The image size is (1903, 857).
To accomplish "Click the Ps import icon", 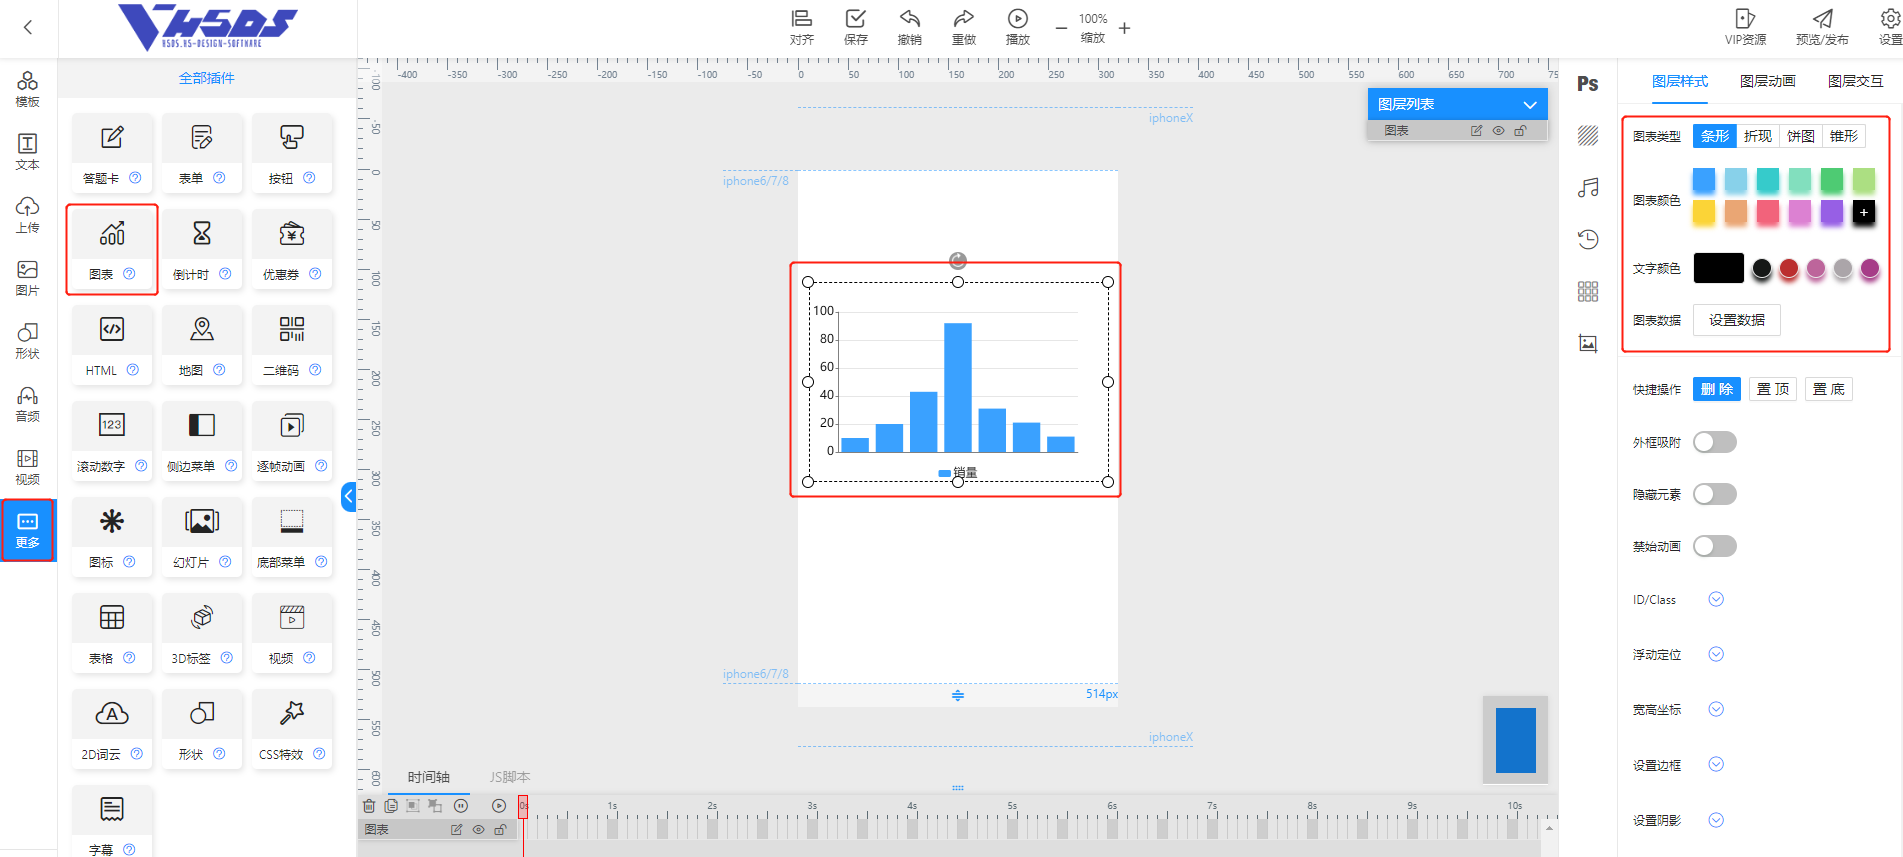I will [1588, 84].
